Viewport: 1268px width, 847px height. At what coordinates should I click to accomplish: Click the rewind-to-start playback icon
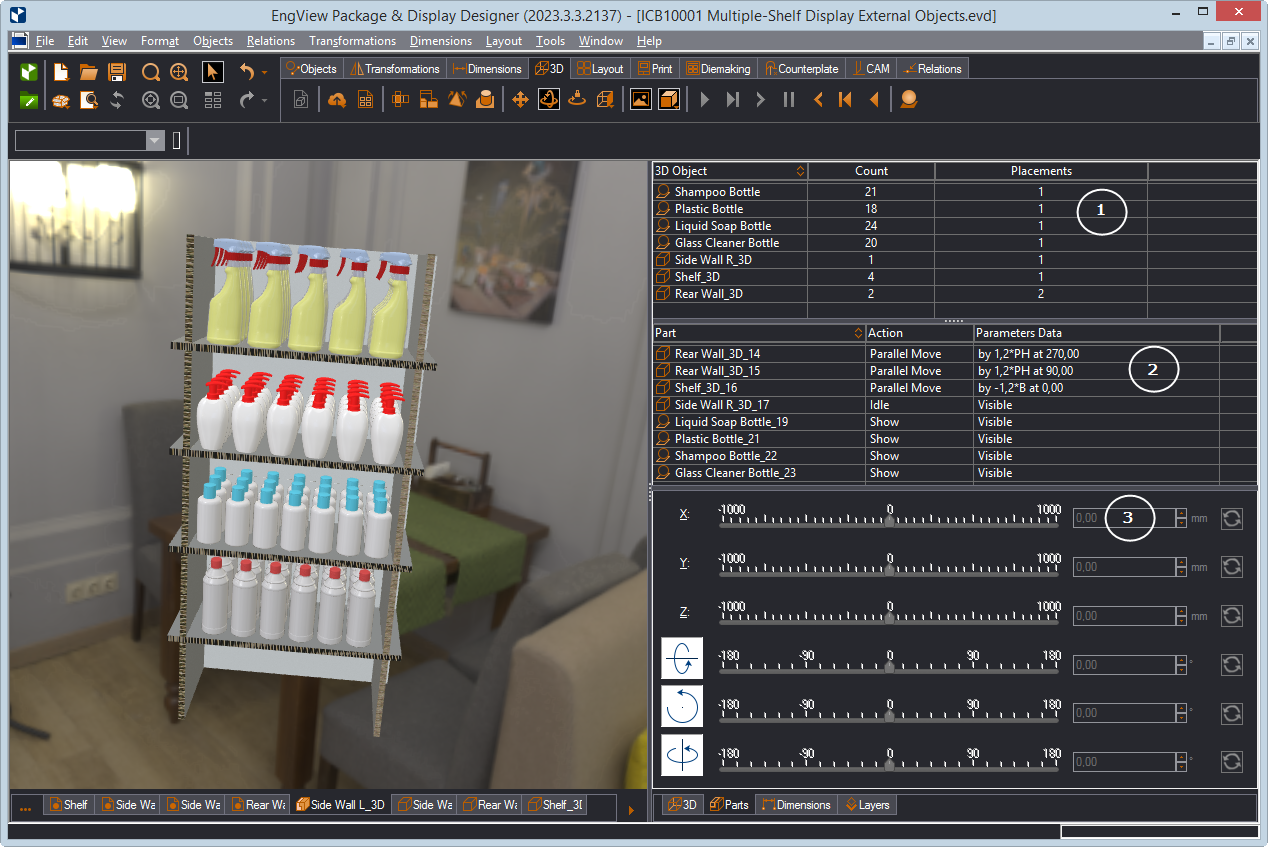click(x=845, y=100)
